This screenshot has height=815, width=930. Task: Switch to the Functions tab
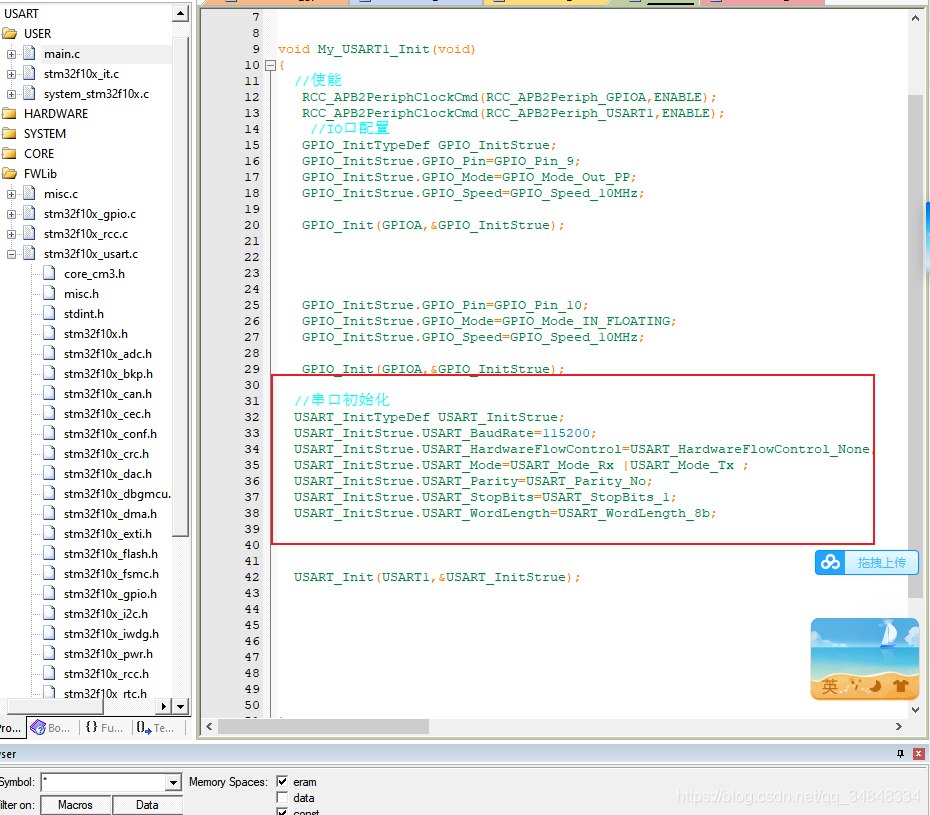[104, 728]
